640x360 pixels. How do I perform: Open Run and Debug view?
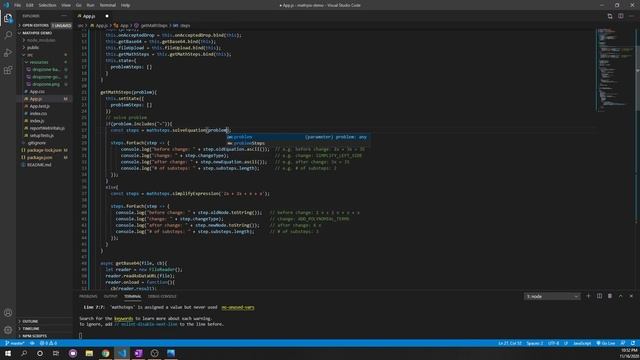click(x=8, y=53)
